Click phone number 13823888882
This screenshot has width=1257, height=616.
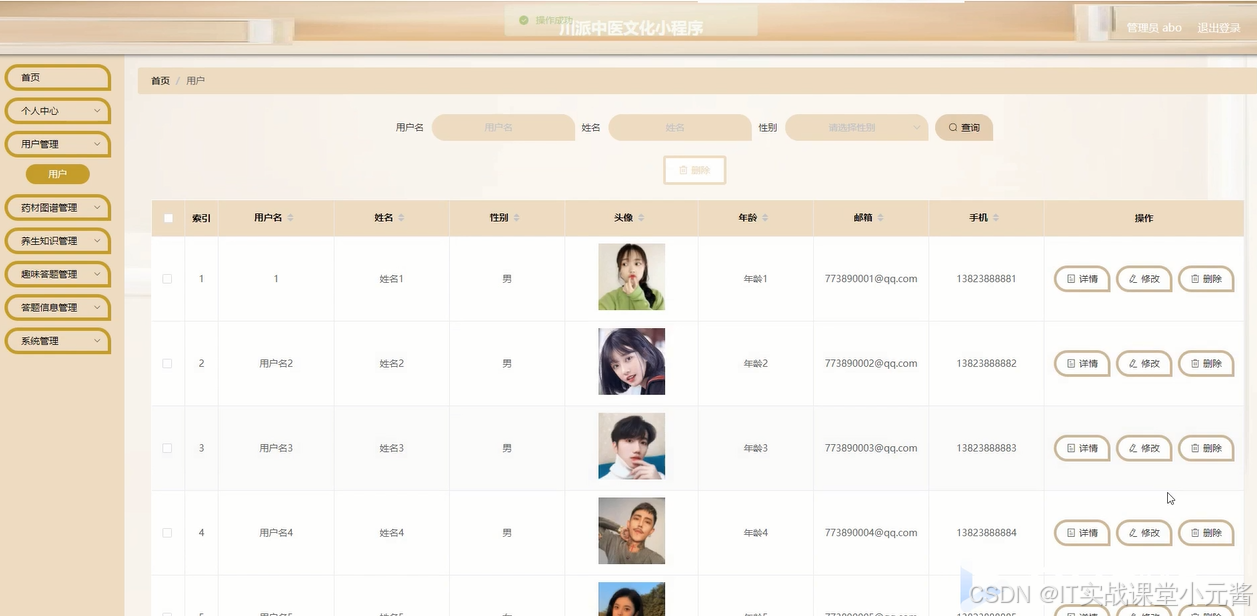click(986, 364)
